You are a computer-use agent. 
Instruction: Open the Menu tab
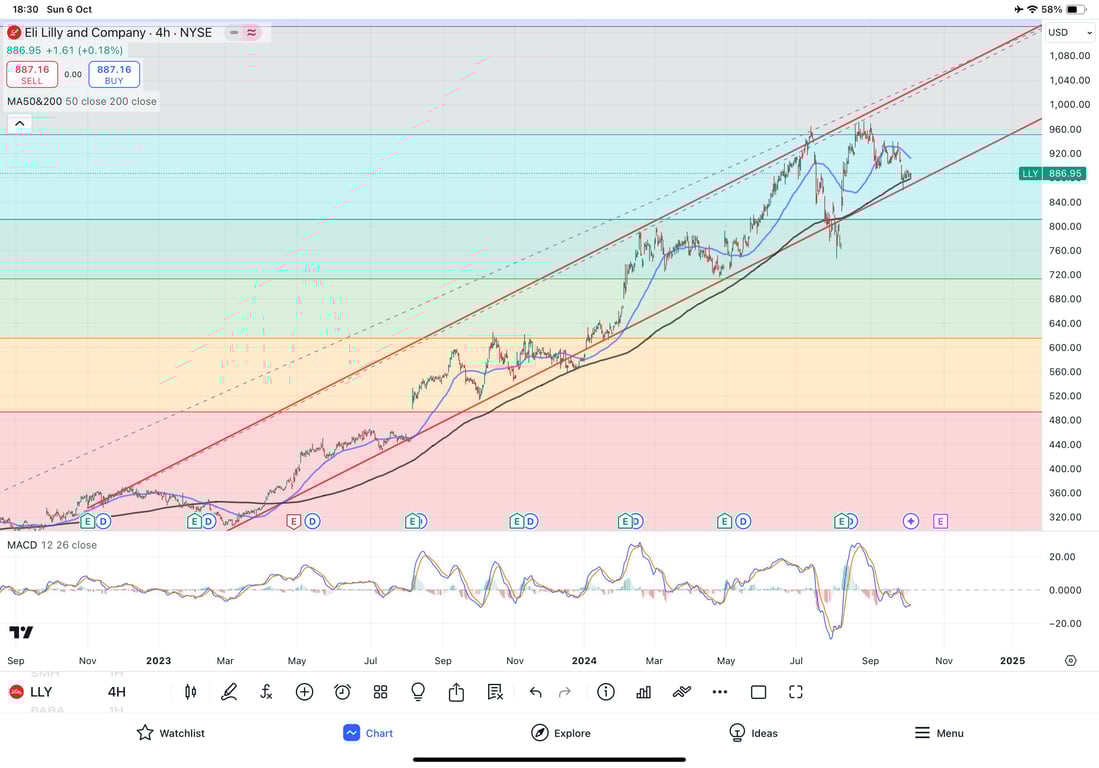point(939,733)
